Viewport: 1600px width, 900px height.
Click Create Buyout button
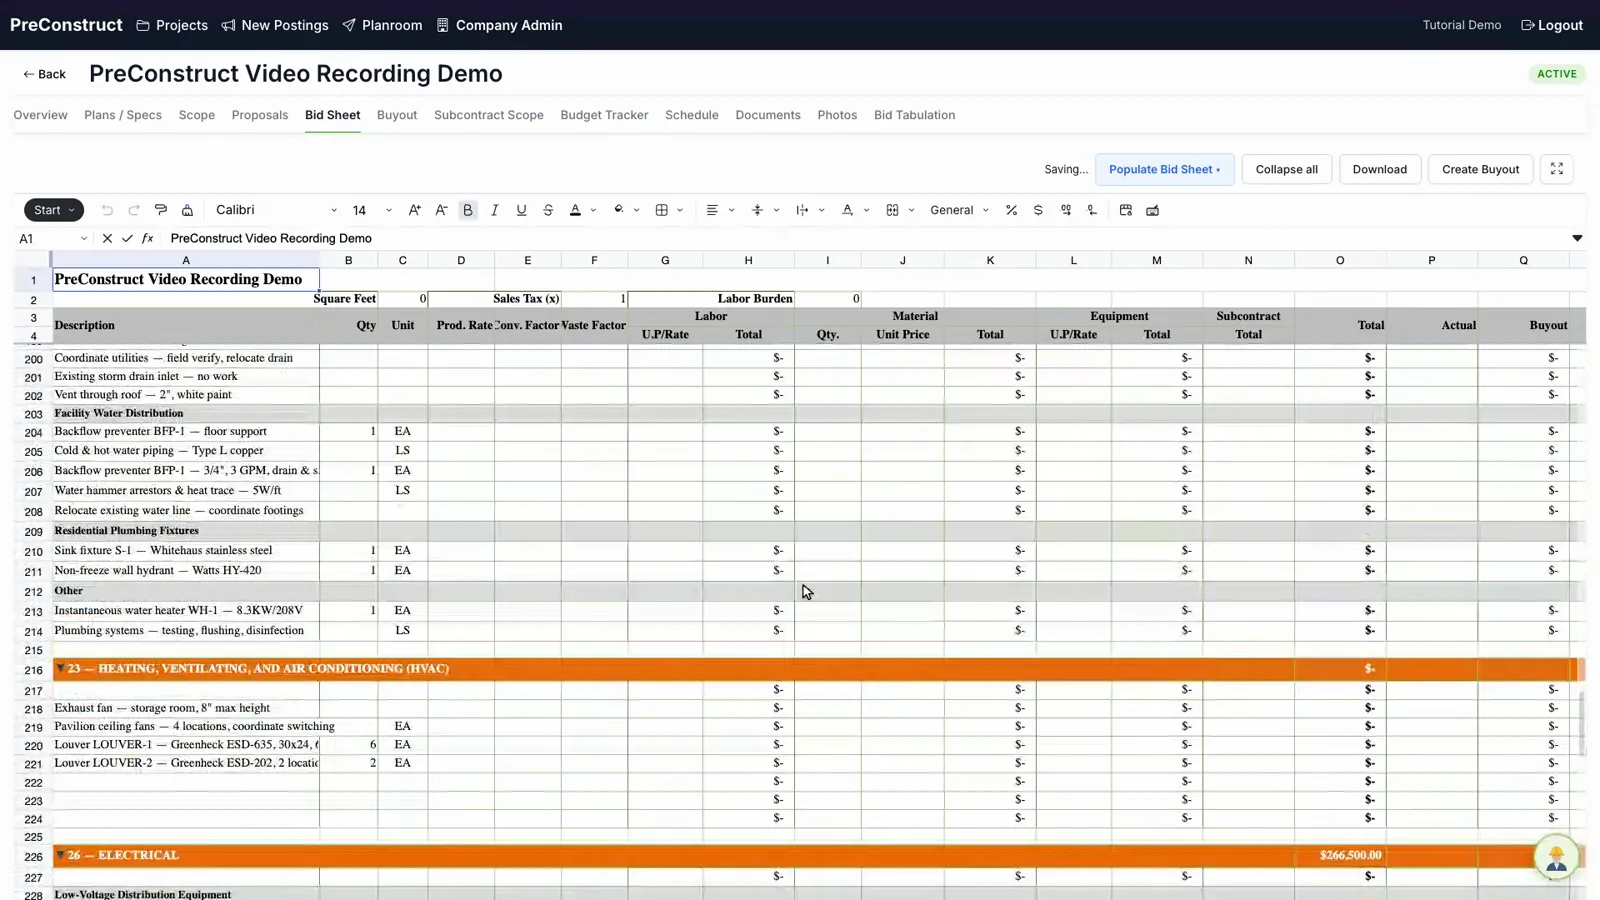coord(1480,169)
